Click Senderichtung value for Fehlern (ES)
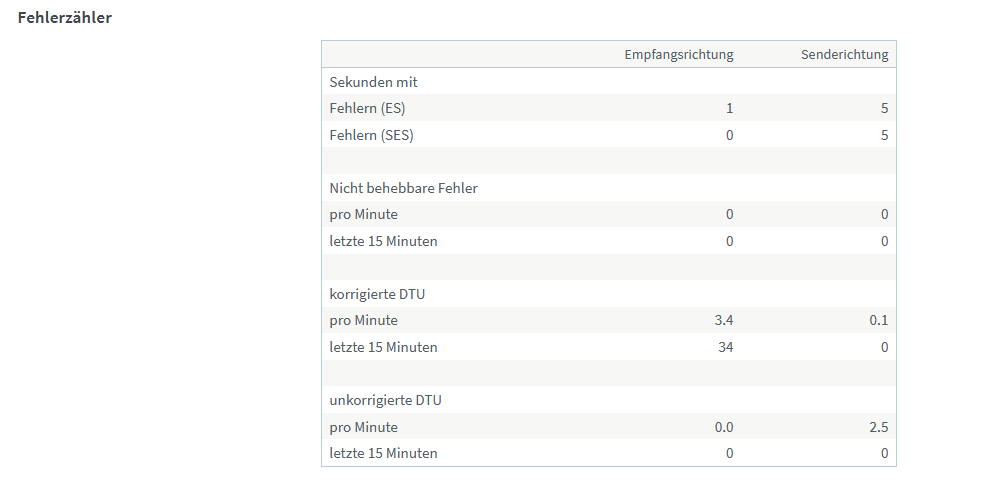 point(884,108)
